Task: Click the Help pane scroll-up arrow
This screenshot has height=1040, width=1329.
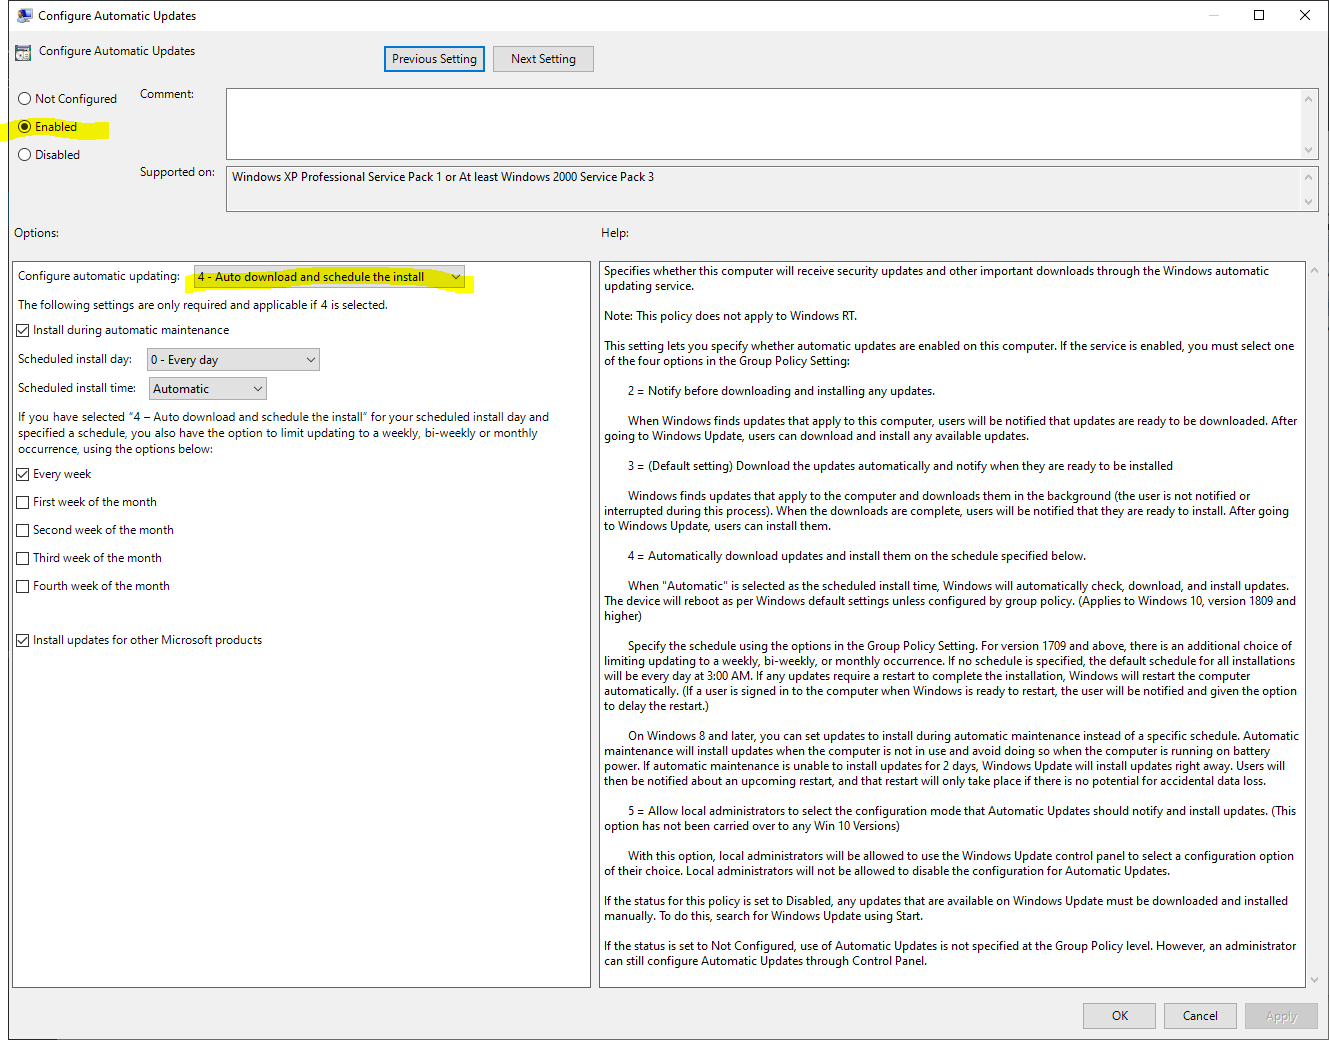Action: (1313, 270)
